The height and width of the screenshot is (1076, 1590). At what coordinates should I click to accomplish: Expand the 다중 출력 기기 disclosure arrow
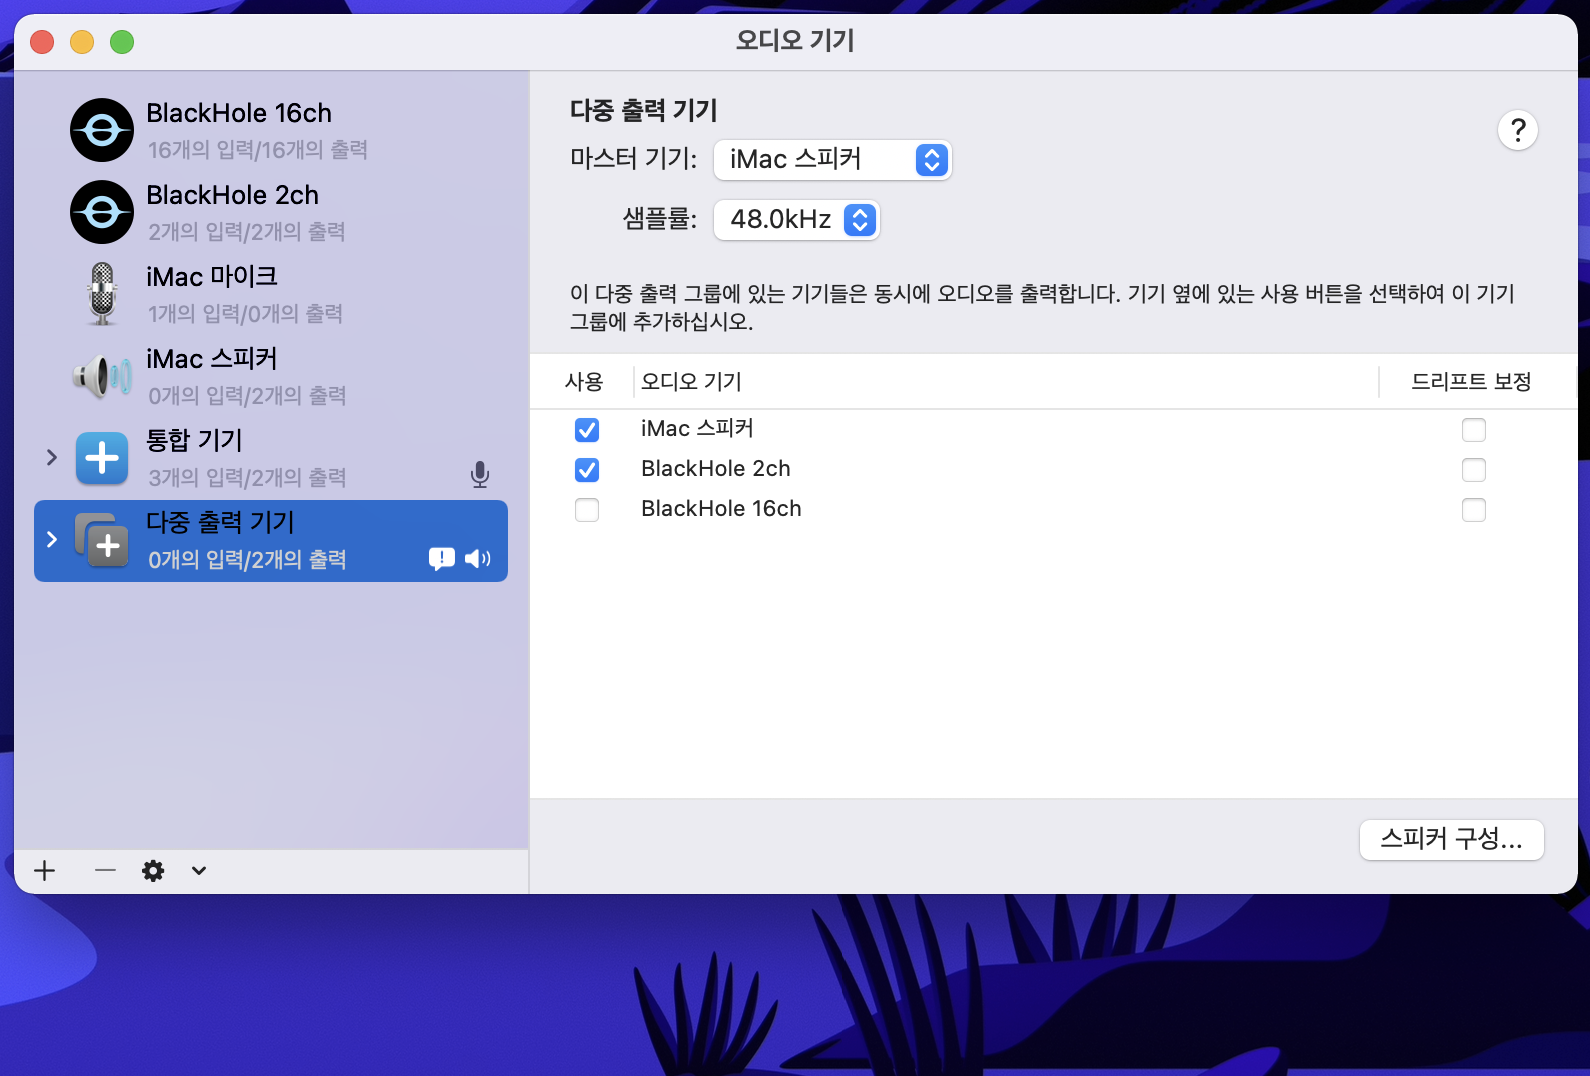coord(52,539)
